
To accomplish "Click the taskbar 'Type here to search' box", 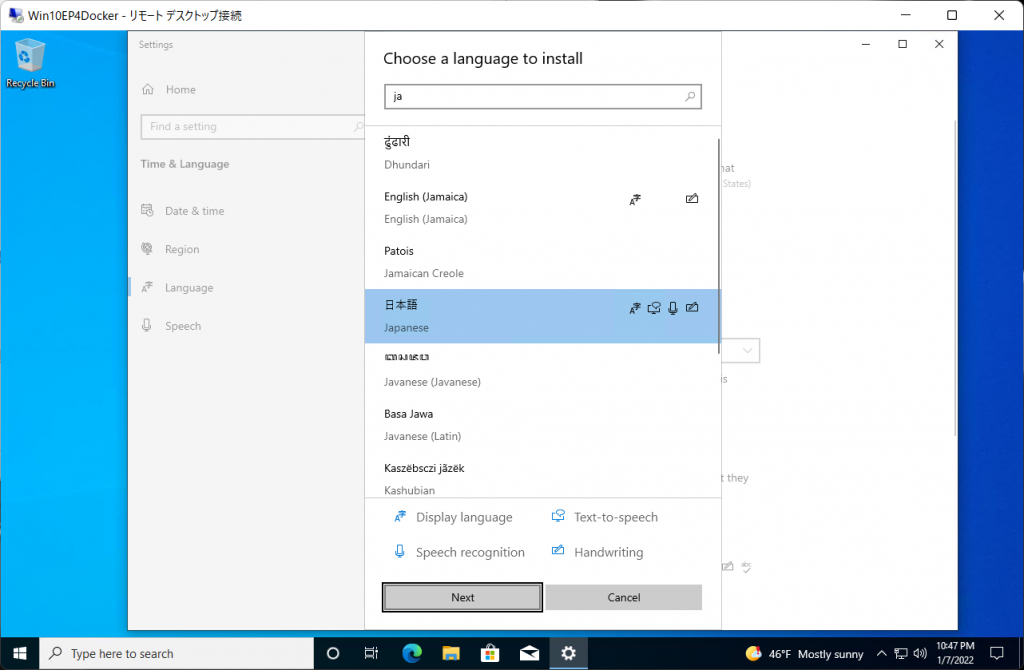I will [176, 653].
